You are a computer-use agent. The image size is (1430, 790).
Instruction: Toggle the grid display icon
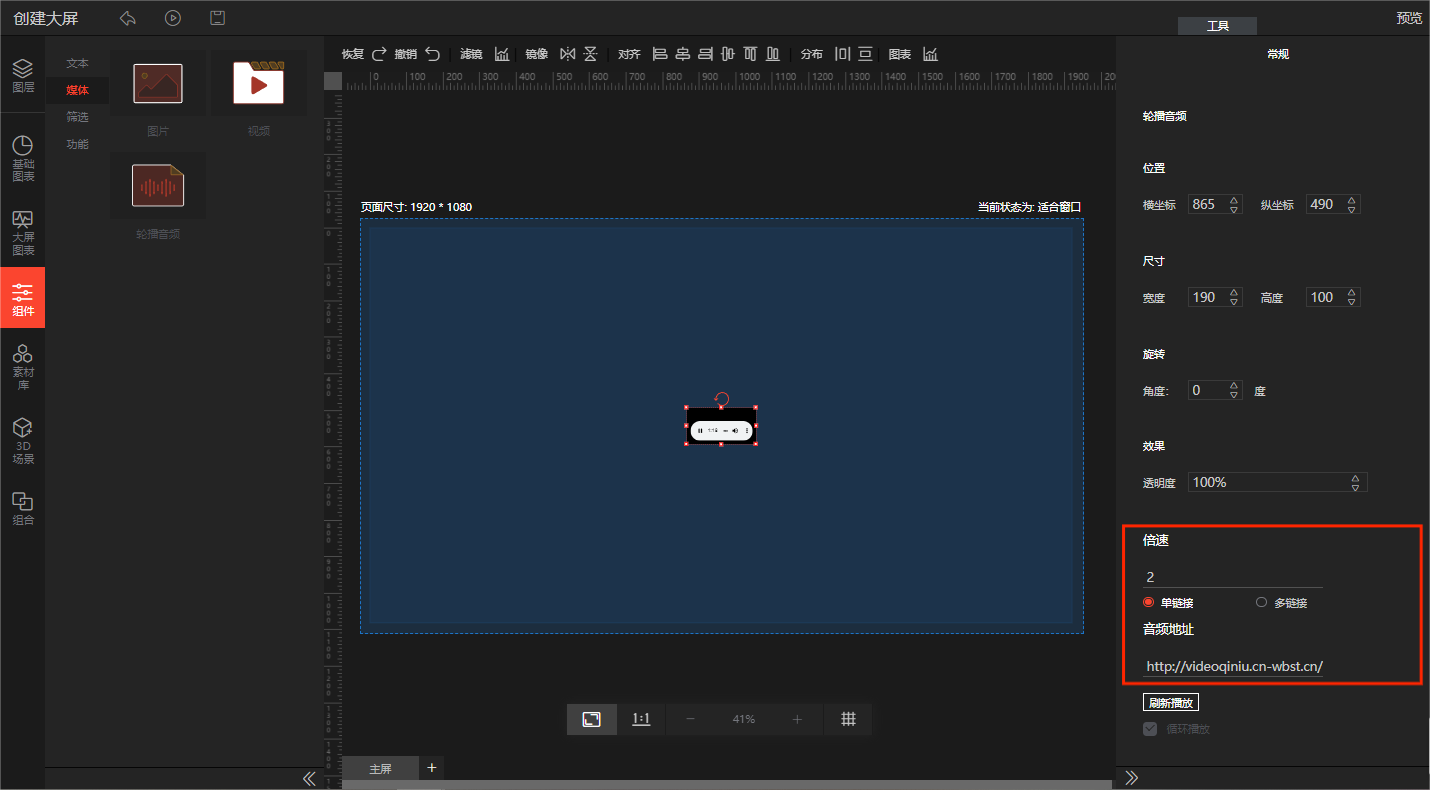pos(848,719)
